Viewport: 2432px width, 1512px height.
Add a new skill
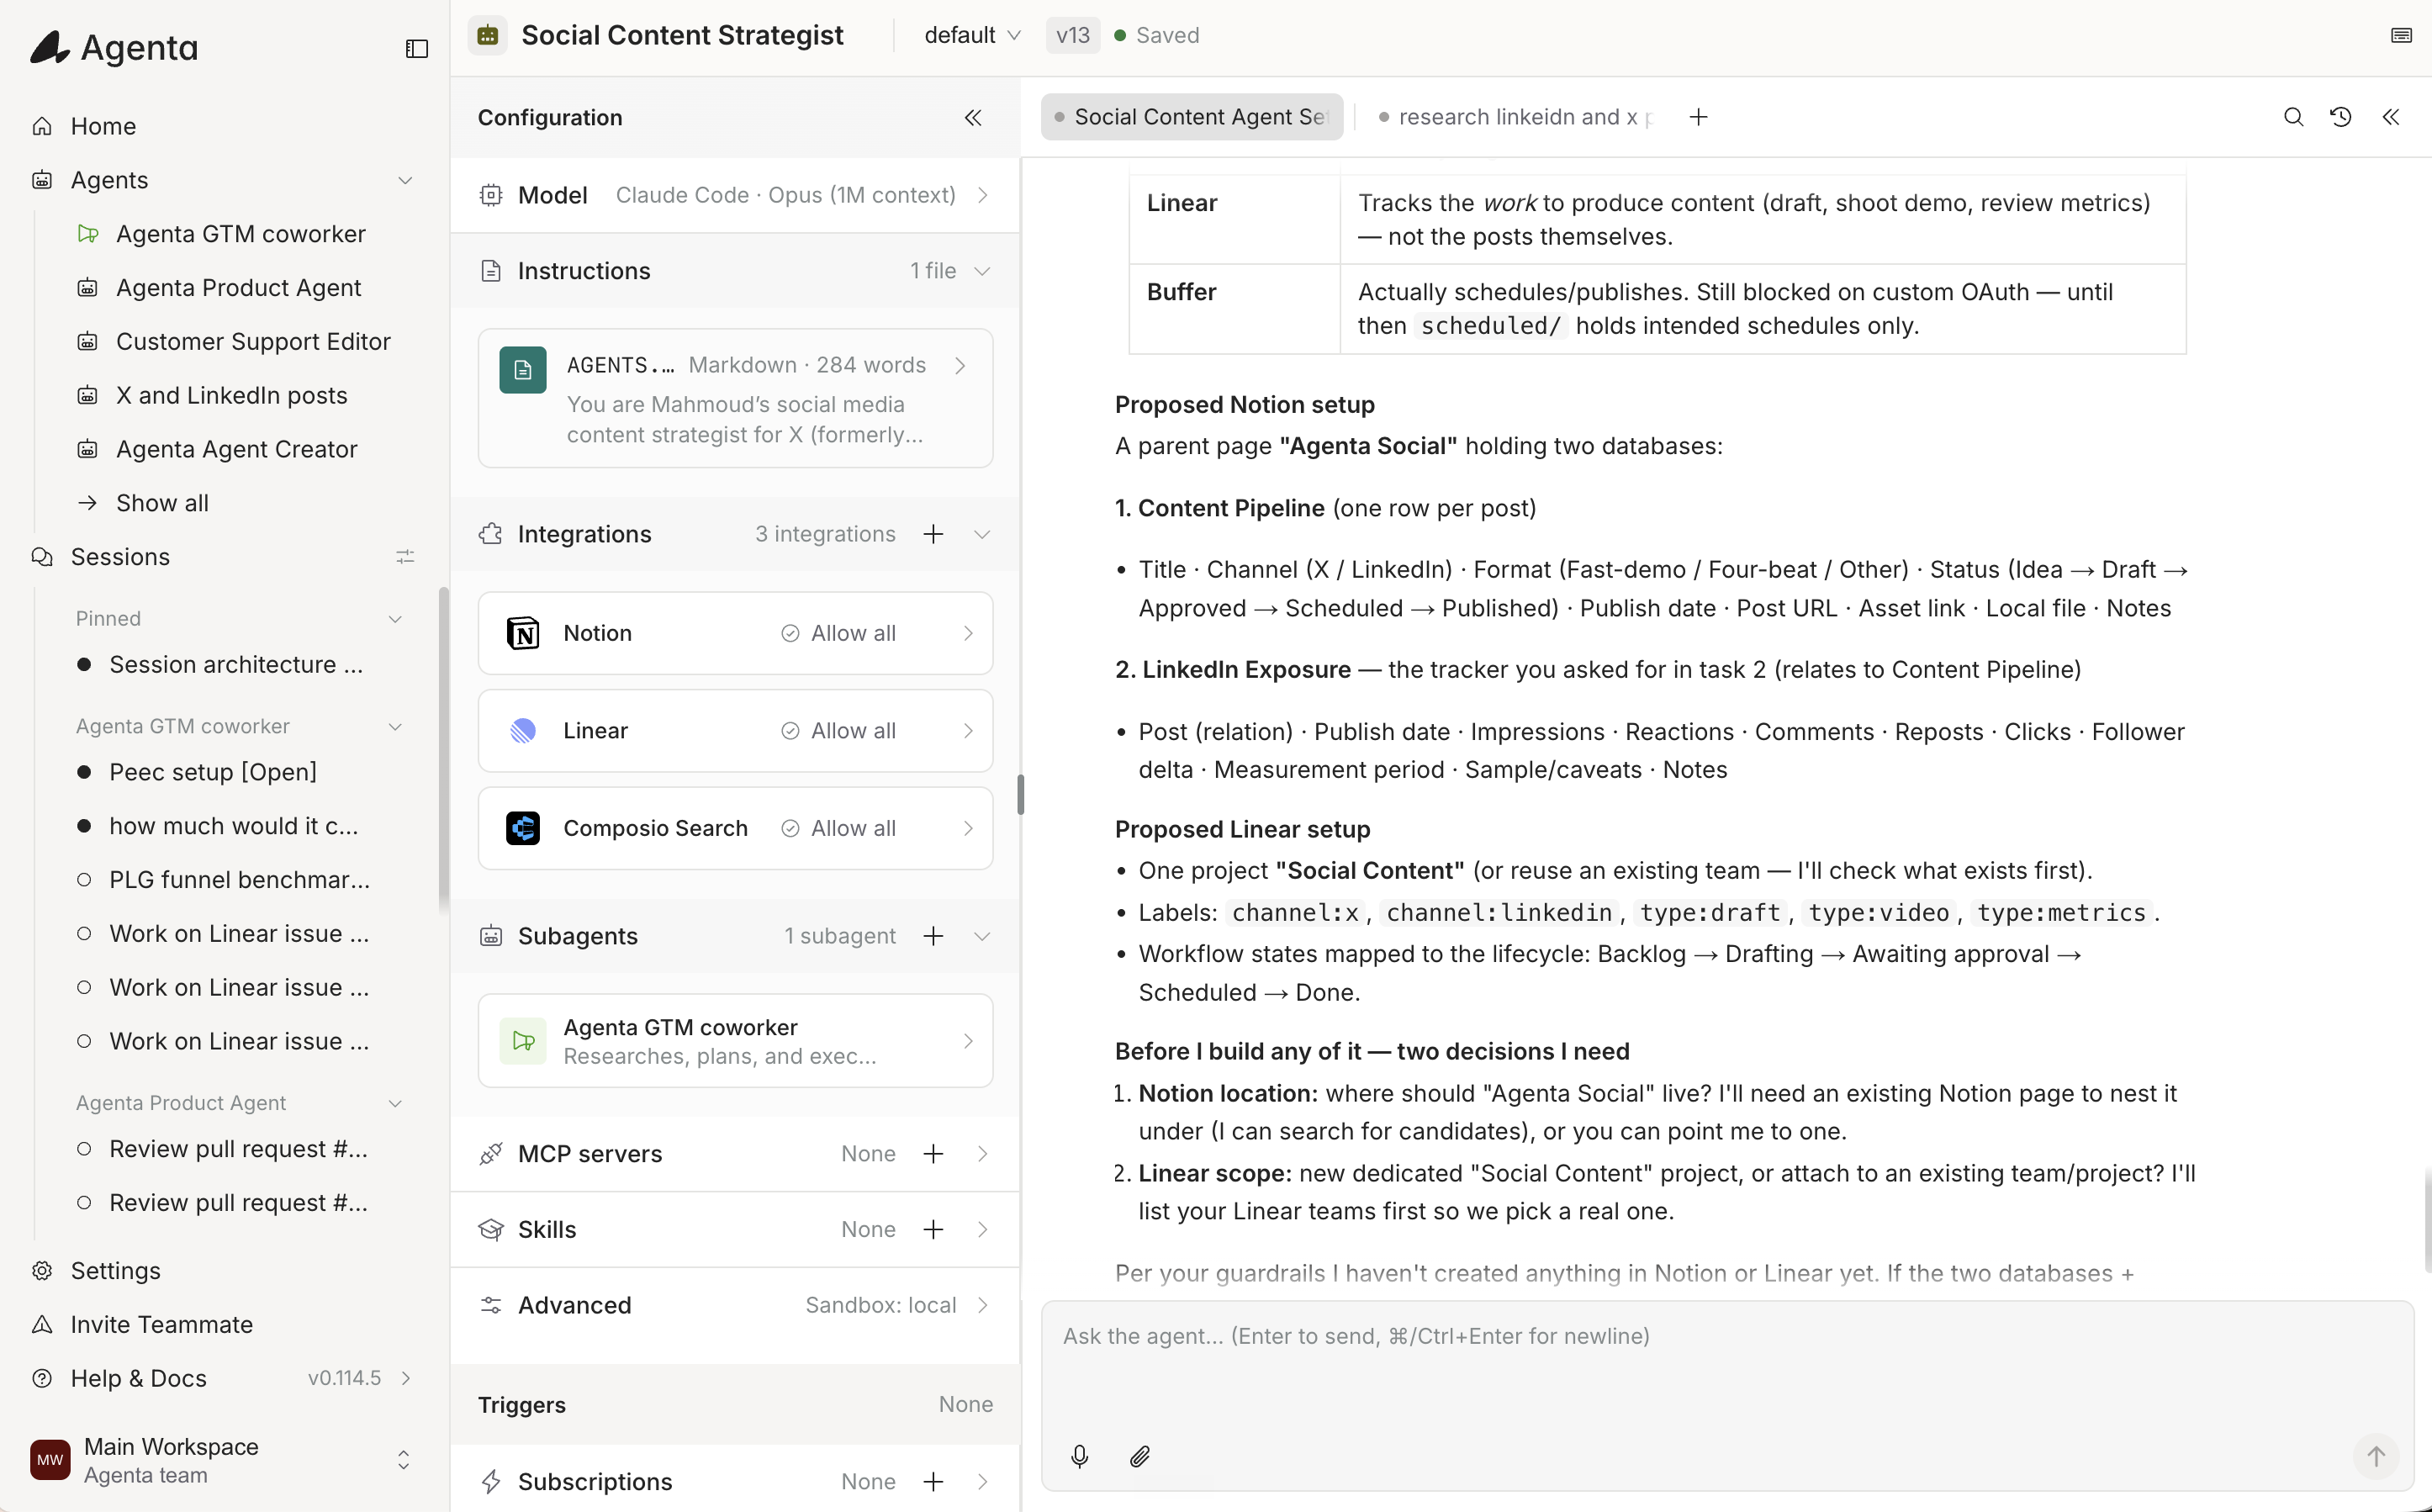(933, 1230)
